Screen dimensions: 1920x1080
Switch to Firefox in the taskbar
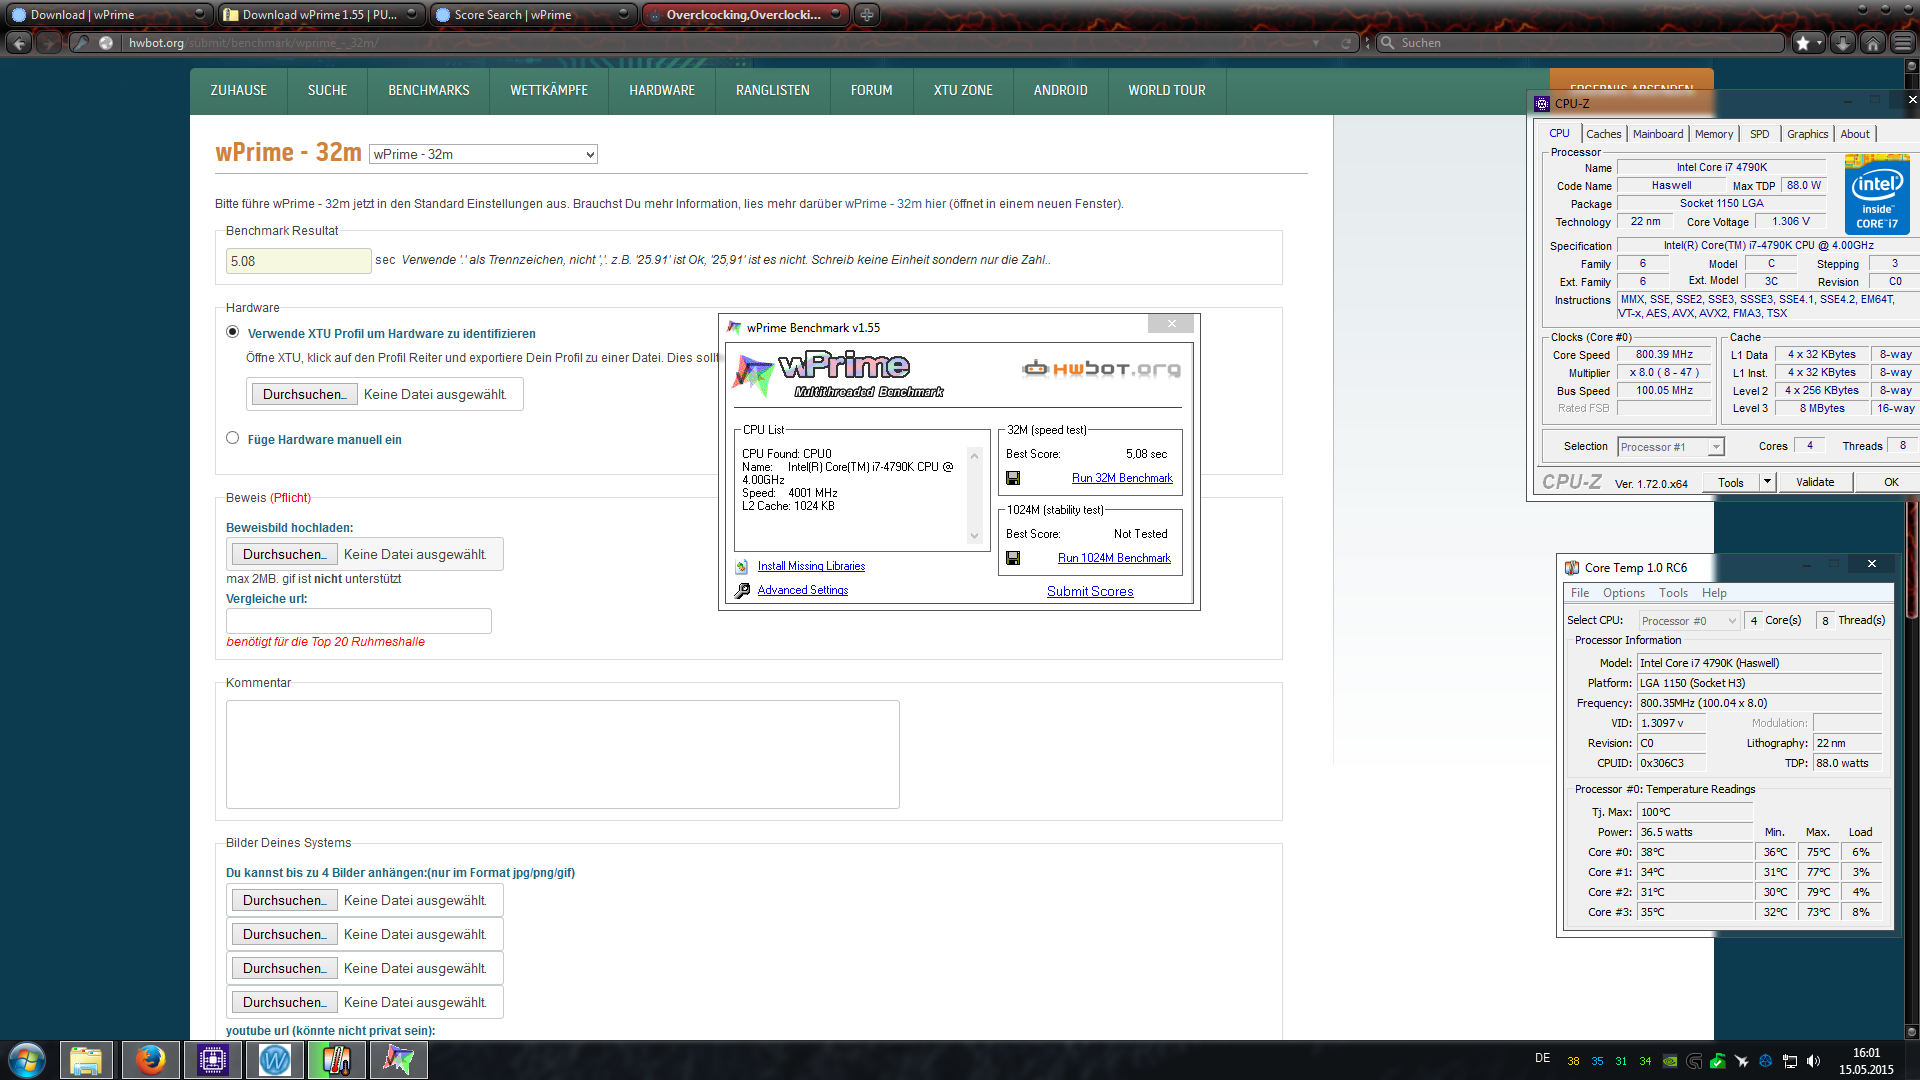click(151, 1060)
